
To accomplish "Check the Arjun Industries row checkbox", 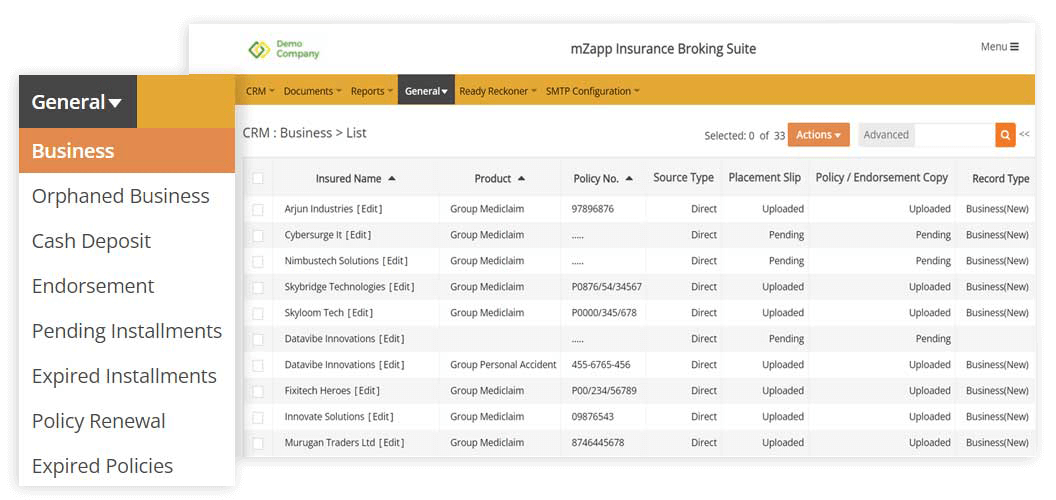I will pyautogui.click(x=258, y=209).
